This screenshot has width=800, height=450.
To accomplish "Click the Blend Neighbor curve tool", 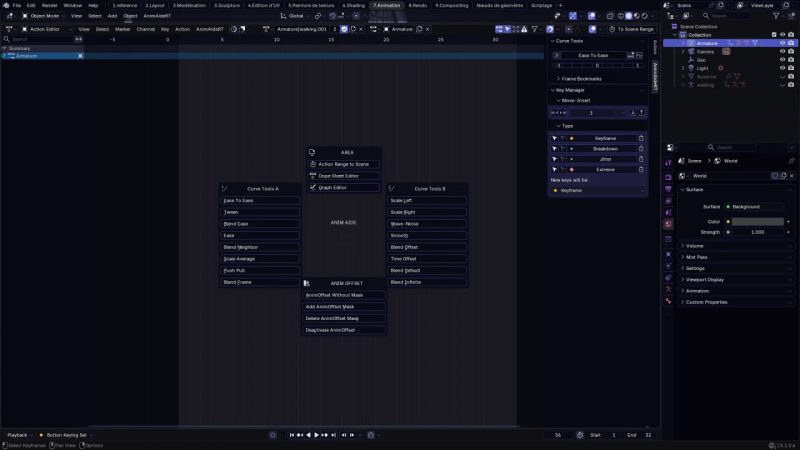I will point(260,246).
